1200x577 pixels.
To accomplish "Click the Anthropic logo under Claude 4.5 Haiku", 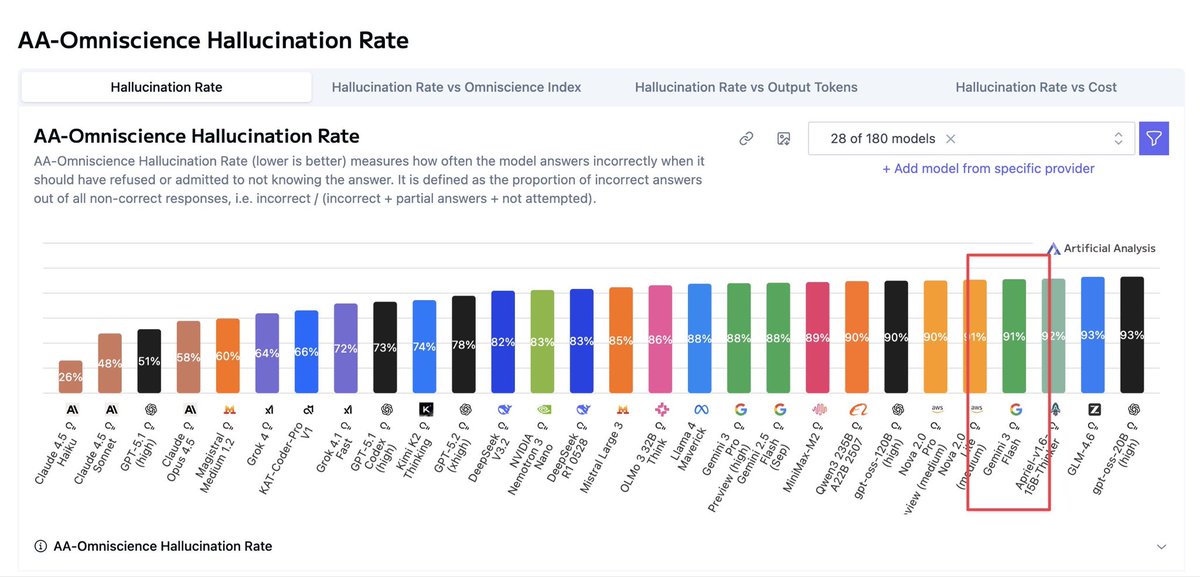I will 71,409.
